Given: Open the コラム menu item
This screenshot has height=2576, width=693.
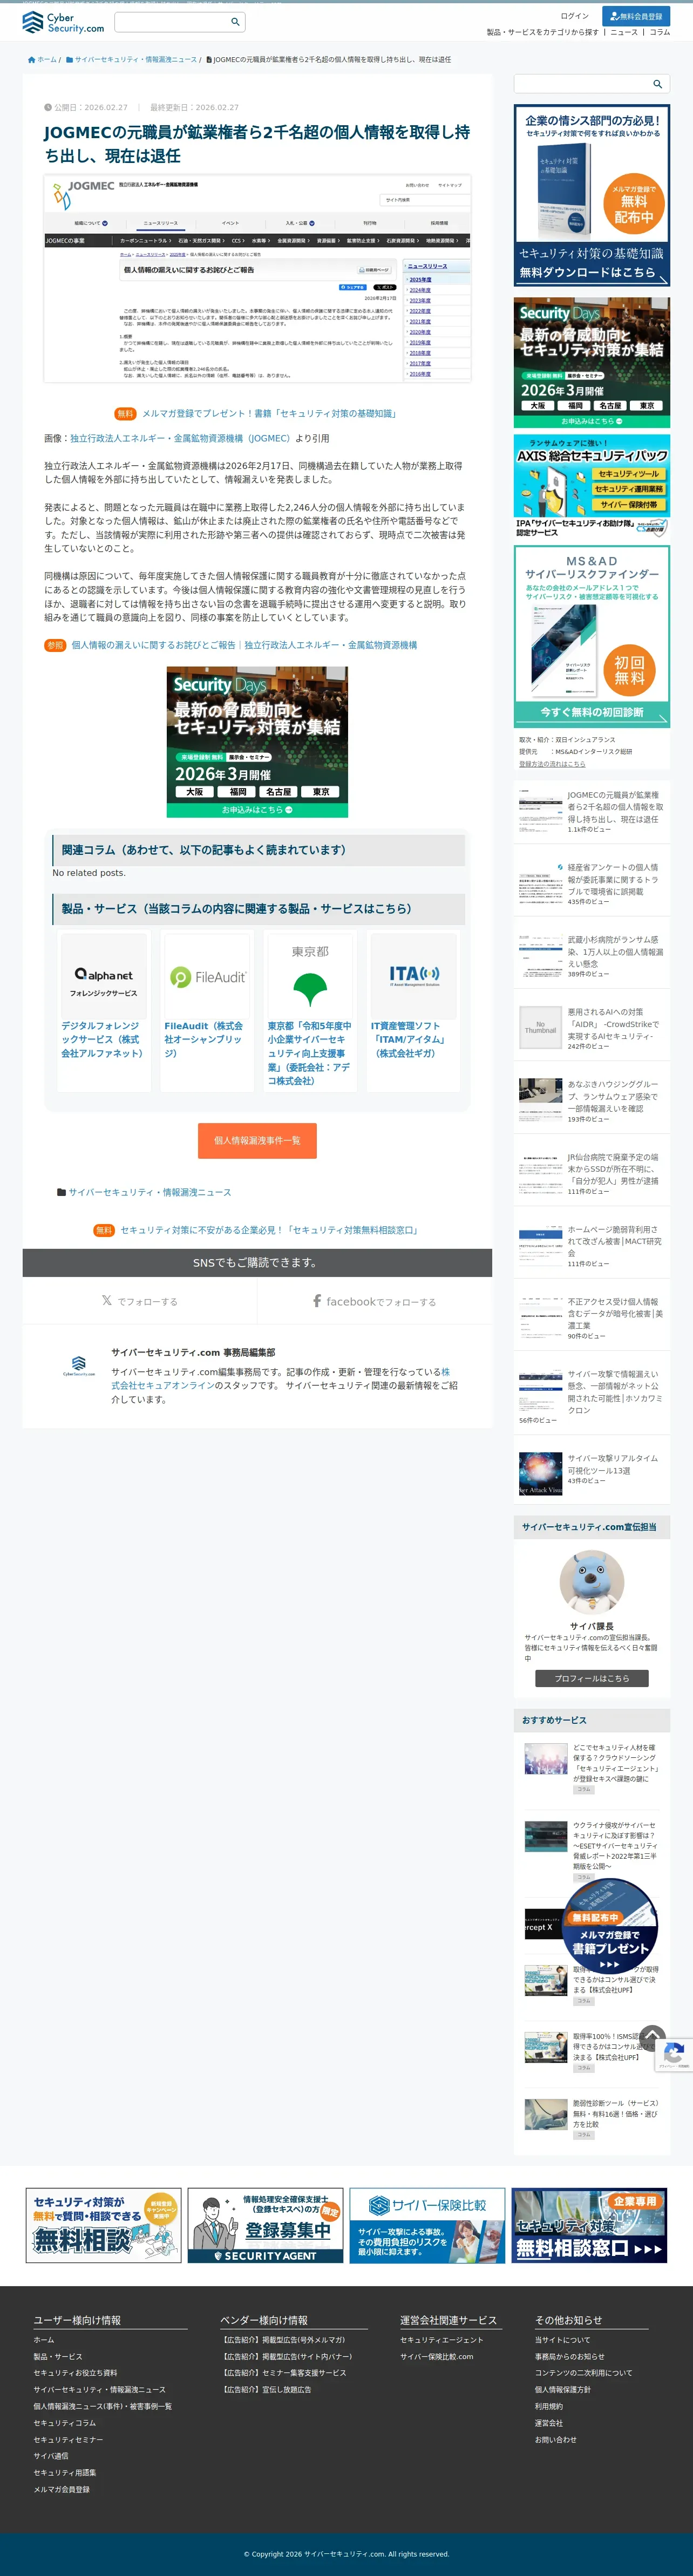Looking at the screenshot, I should (660, 32).
